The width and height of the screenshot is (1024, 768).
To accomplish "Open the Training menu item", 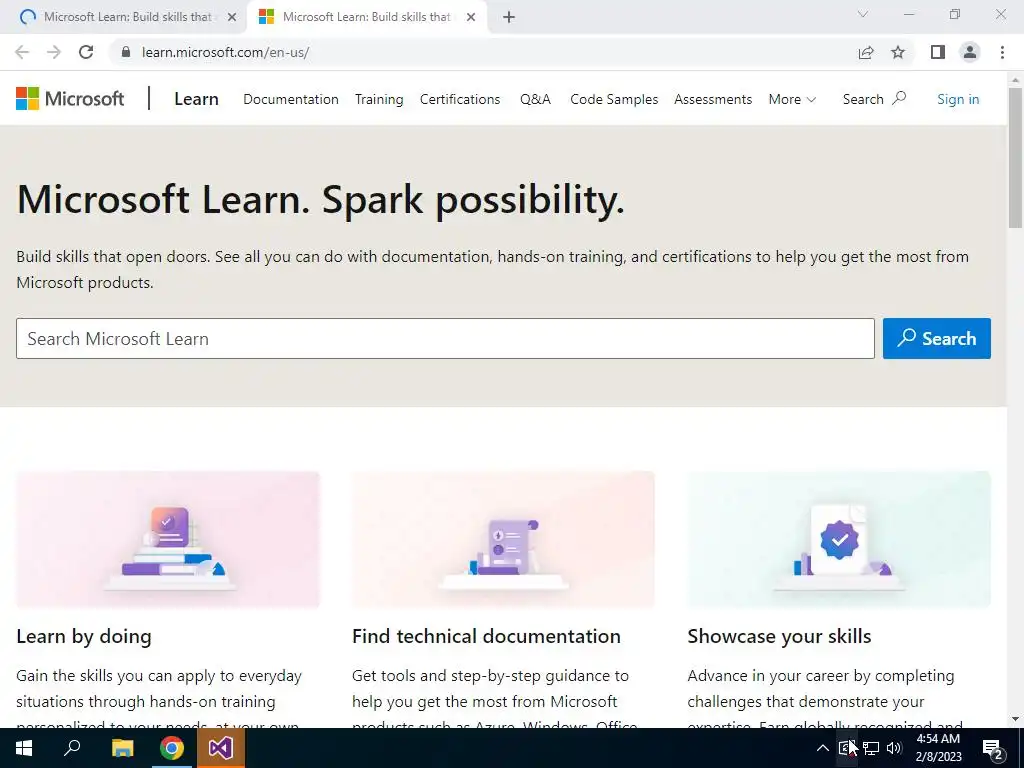I will point(379,99).
